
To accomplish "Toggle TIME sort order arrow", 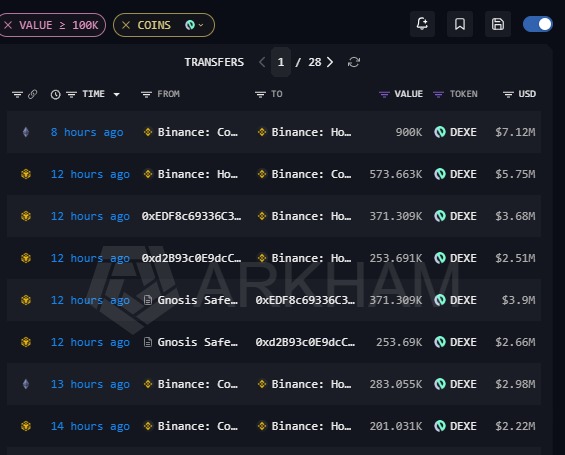I will coord(116,94).
